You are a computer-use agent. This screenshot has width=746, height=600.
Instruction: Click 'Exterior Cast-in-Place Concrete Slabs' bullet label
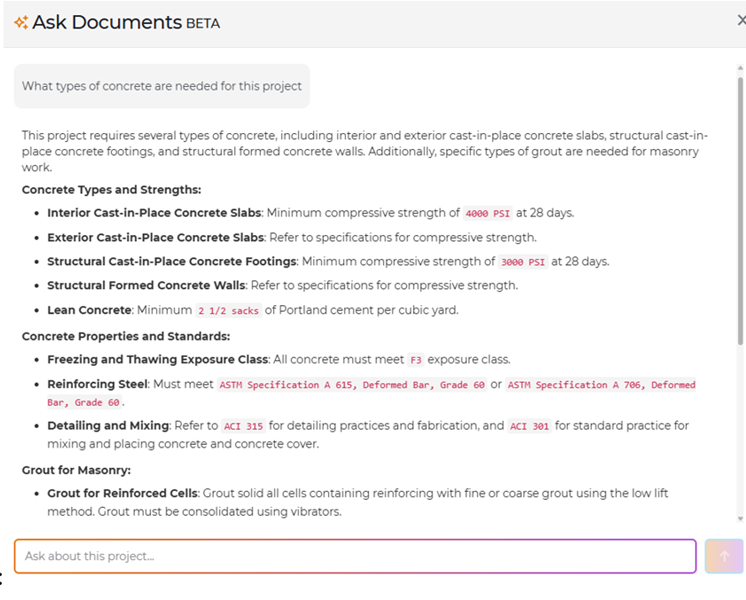click(x=156, y=237)
